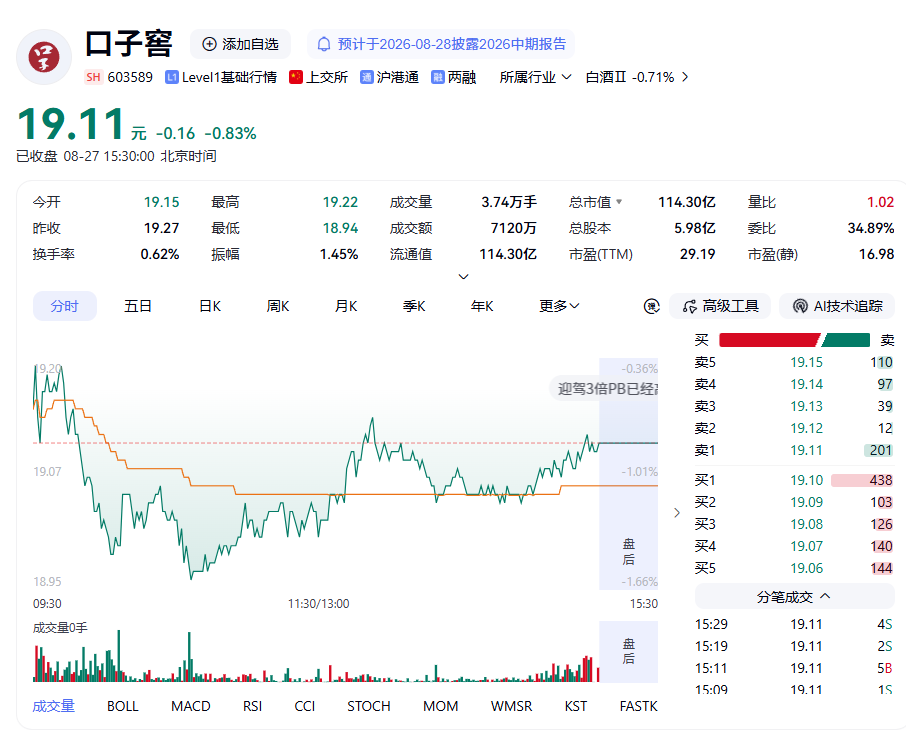
Task: Click the arrow after 白酒Ⅱ -0.71%
Action: 685,77
